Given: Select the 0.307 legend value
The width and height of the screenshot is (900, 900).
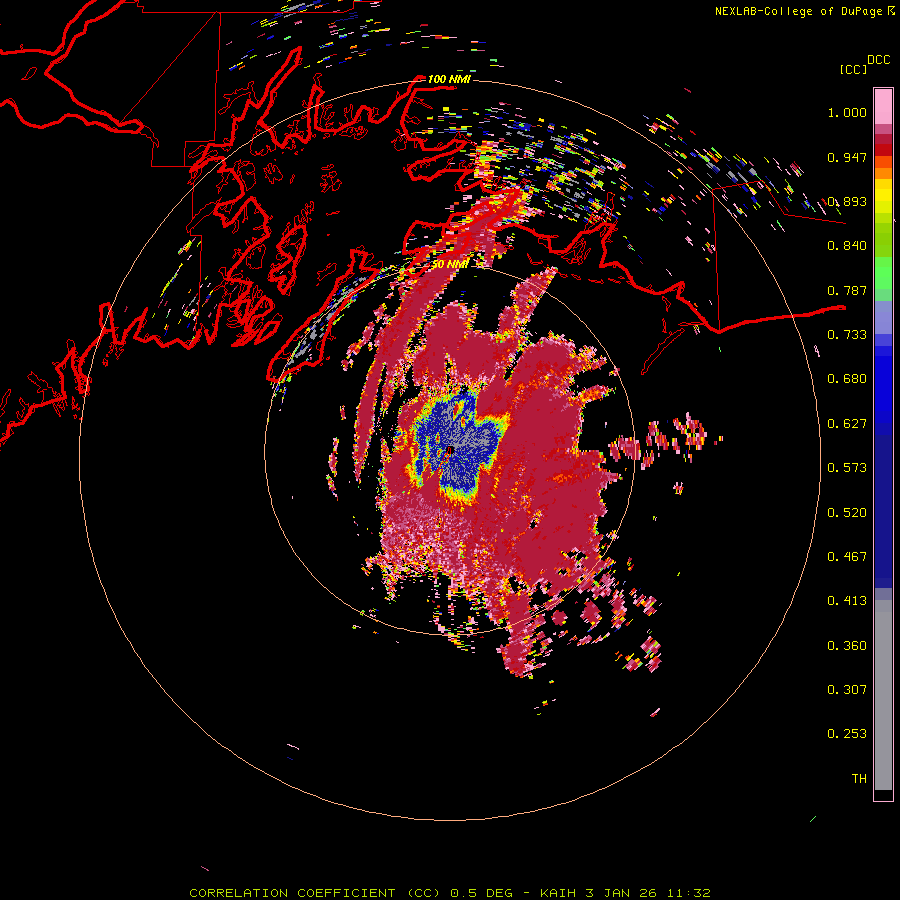Looking at the screenshot, I should 847,690.
